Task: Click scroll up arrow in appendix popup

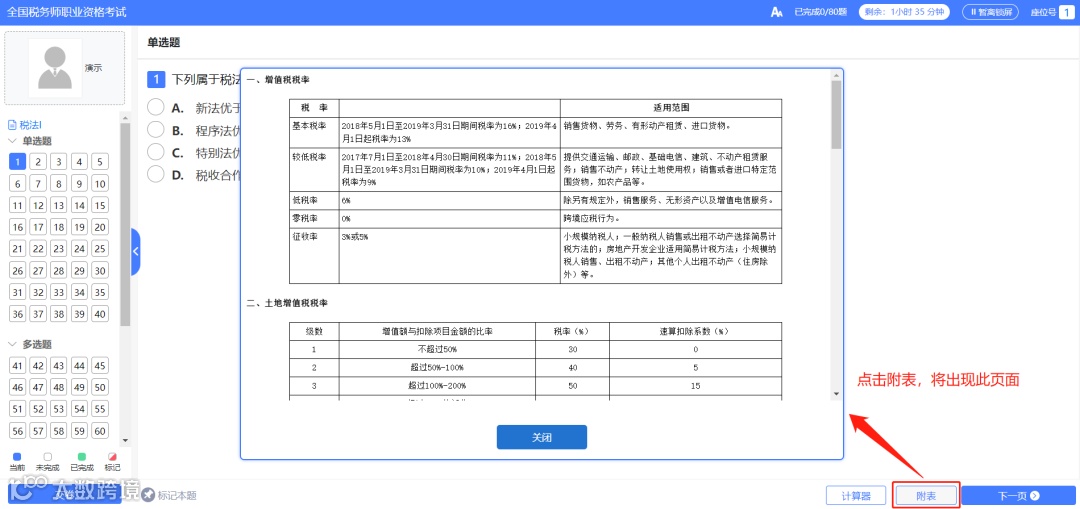Action: click(836, 74)
